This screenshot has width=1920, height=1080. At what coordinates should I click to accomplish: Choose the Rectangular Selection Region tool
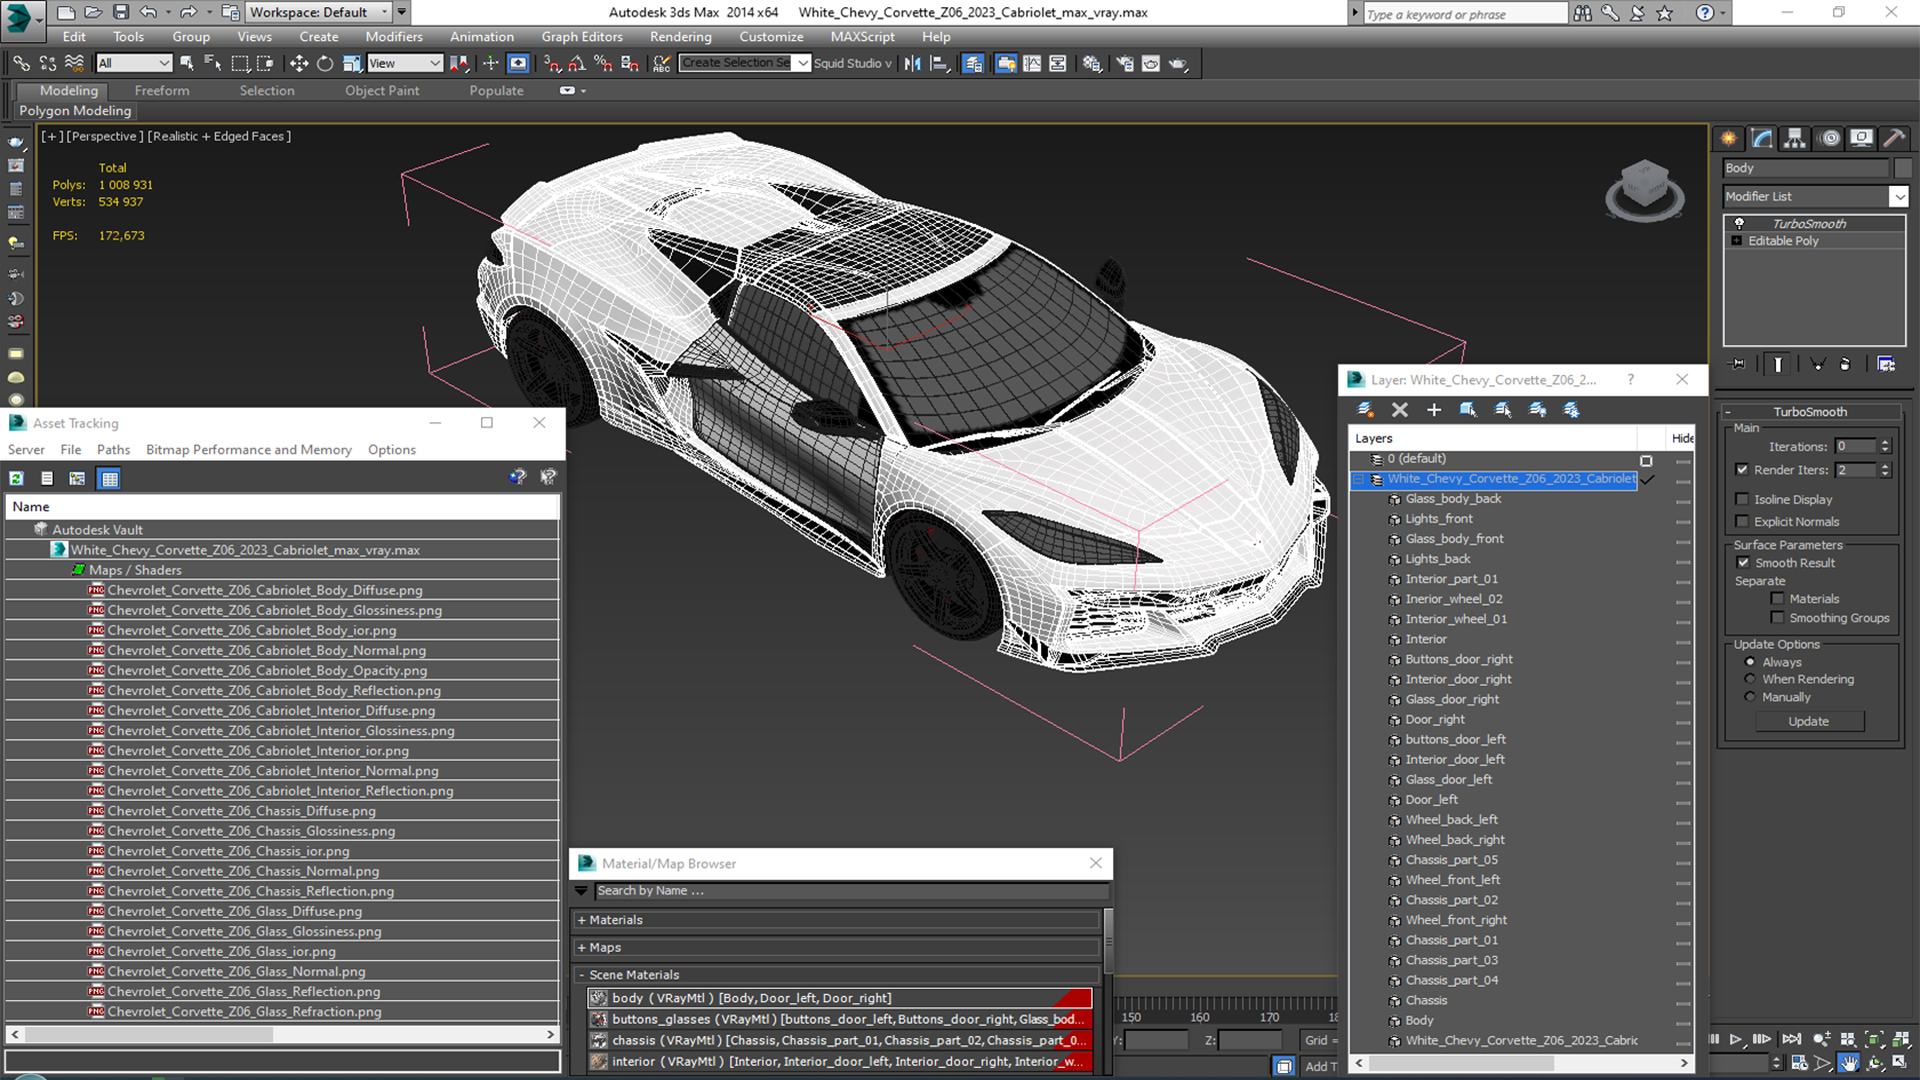point(240,63)
